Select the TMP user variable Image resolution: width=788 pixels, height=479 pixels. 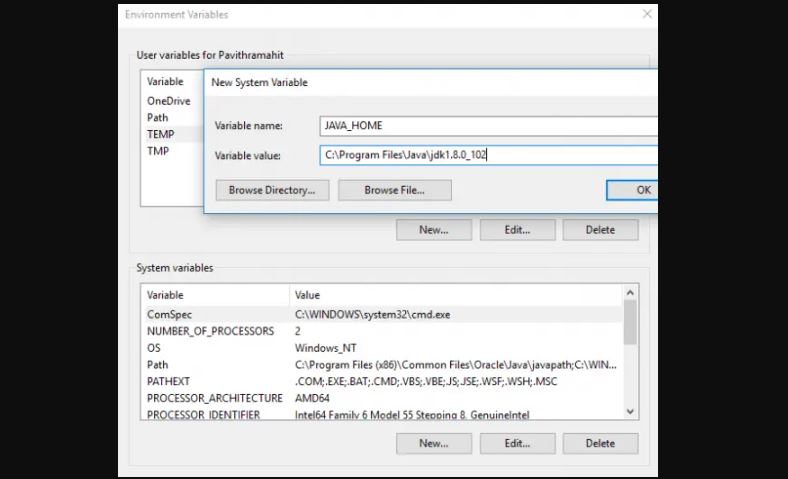point(158,151)
